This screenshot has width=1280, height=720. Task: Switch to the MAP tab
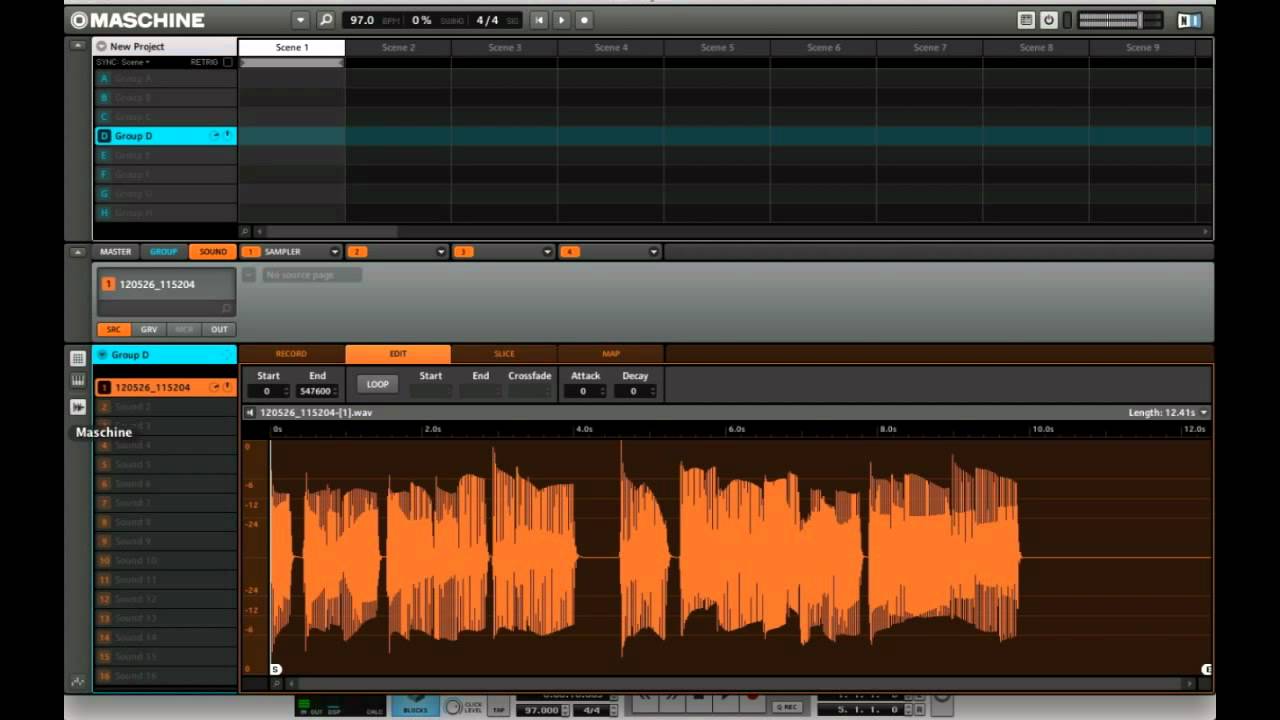[x=611, y=354]
